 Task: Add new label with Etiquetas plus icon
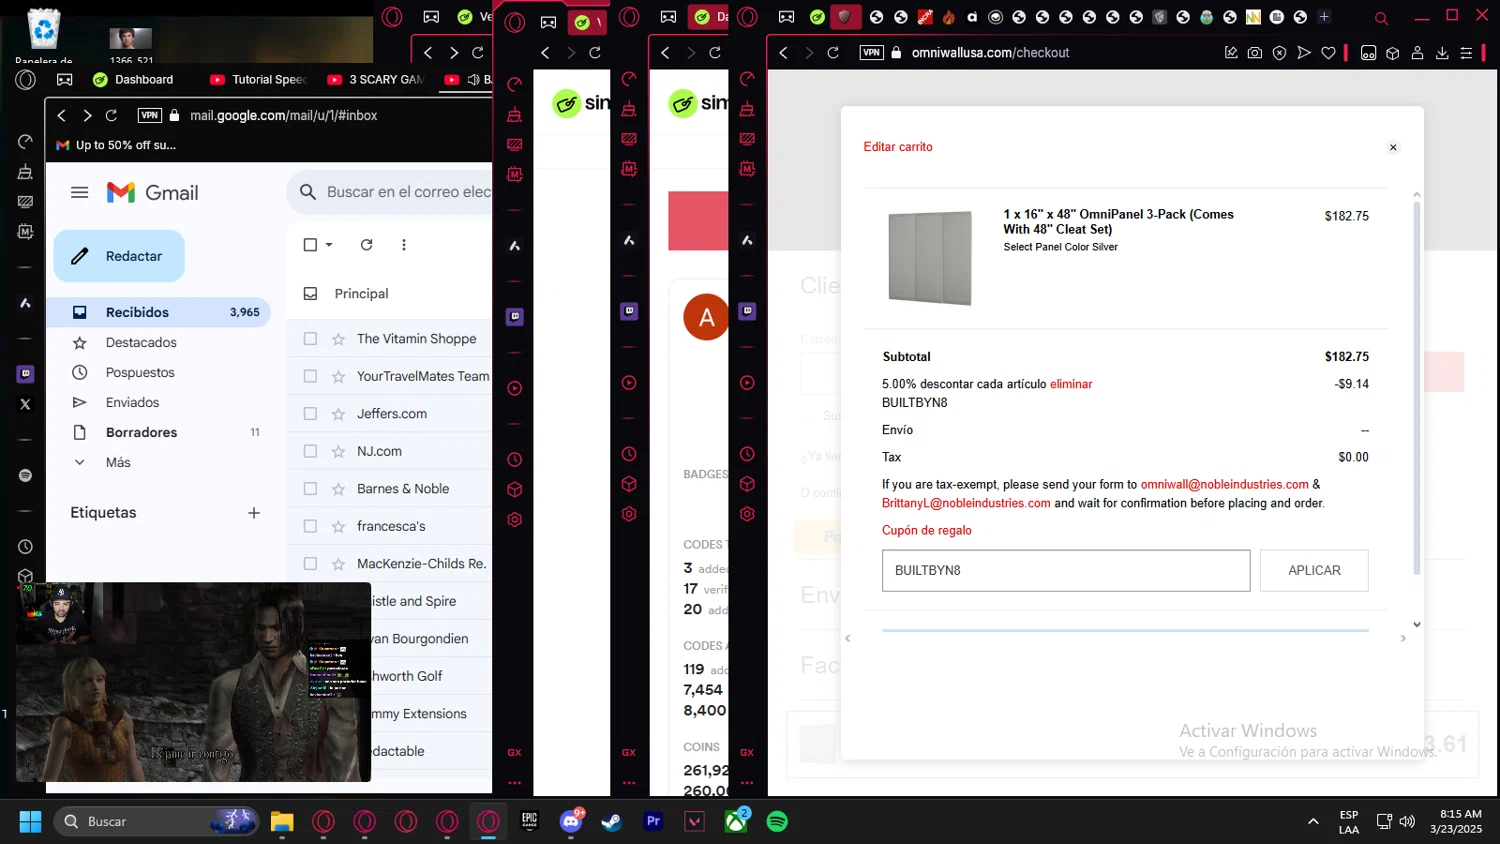click(x=254, y=513)
